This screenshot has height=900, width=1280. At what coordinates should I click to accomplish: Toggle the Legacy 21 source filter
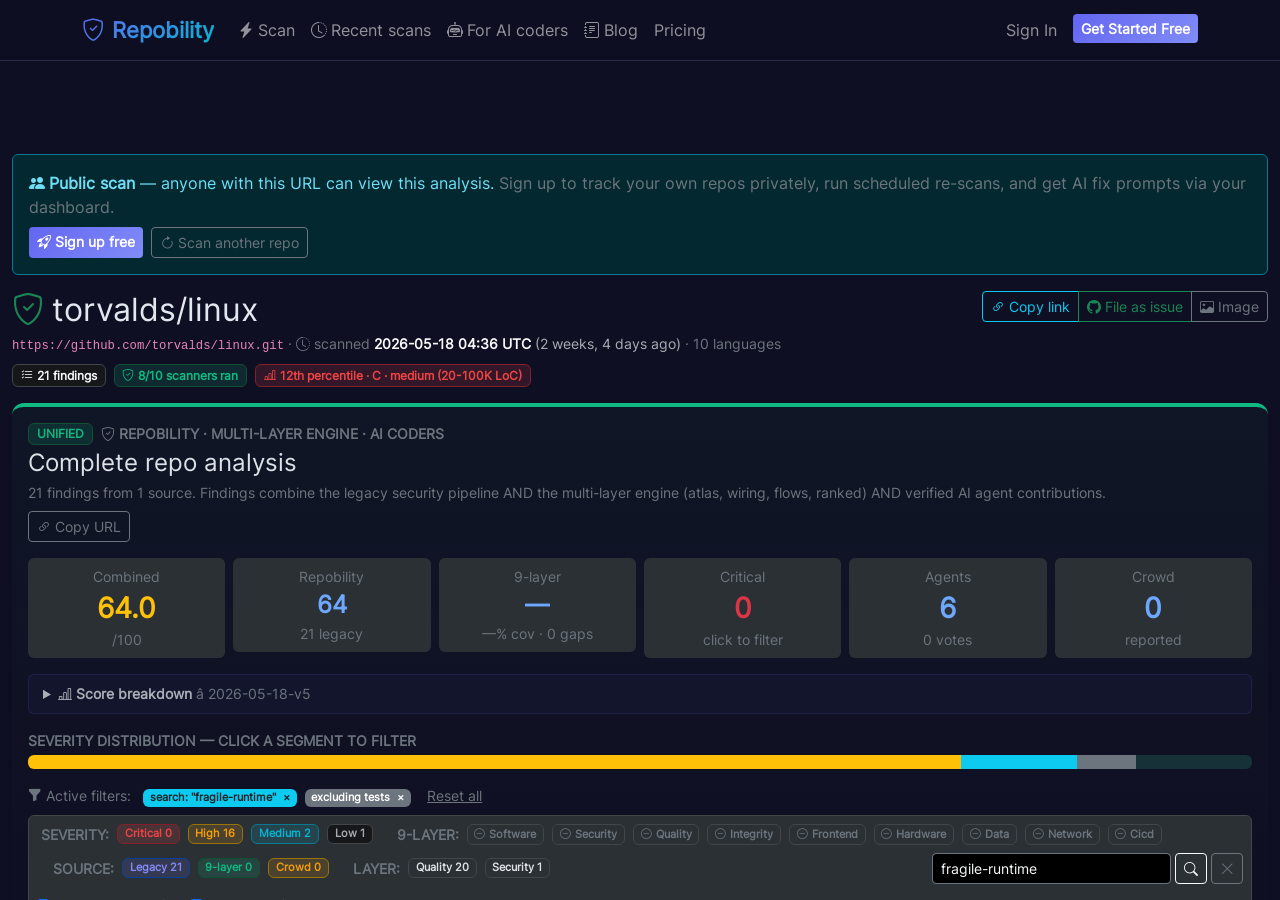pyautogui.click(x=156, y=868)
